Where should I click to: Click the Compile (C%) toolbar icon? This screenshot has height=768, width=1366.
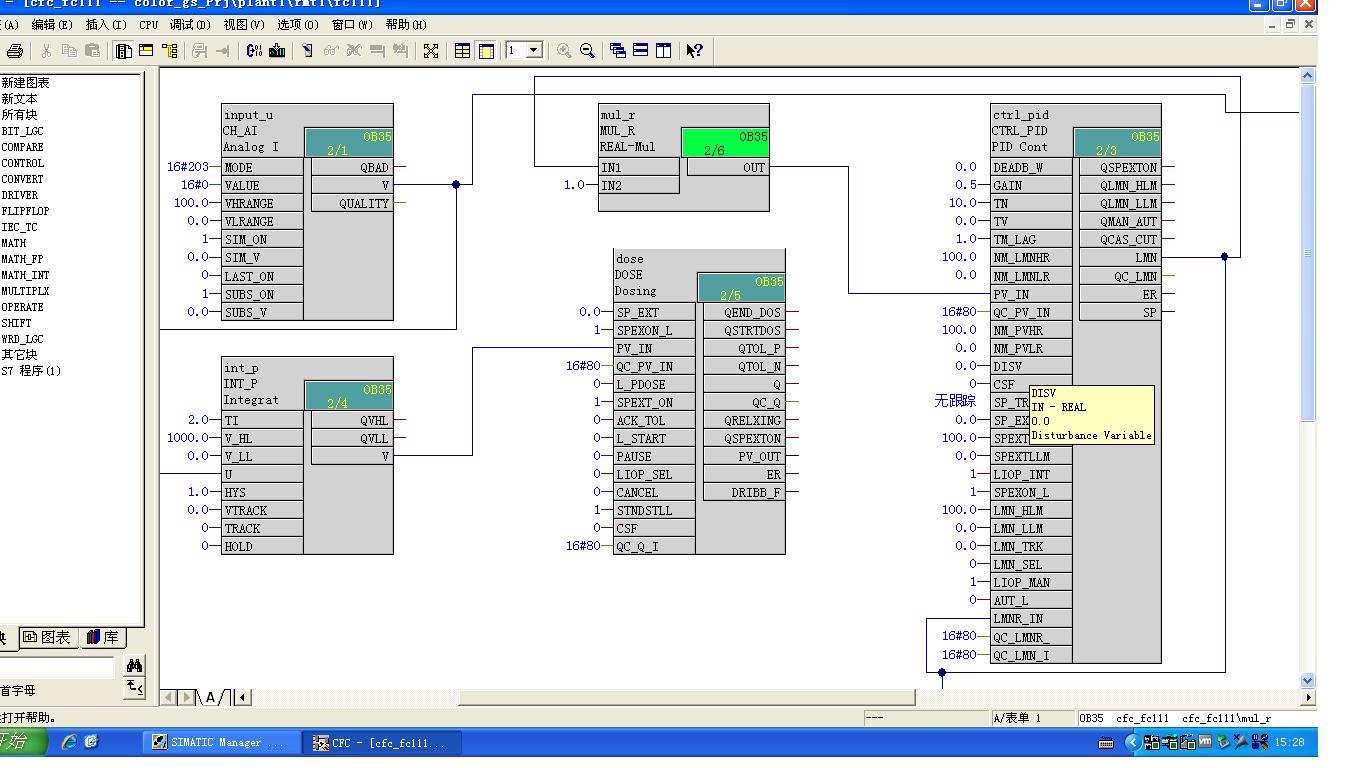[x=253, y=51]
